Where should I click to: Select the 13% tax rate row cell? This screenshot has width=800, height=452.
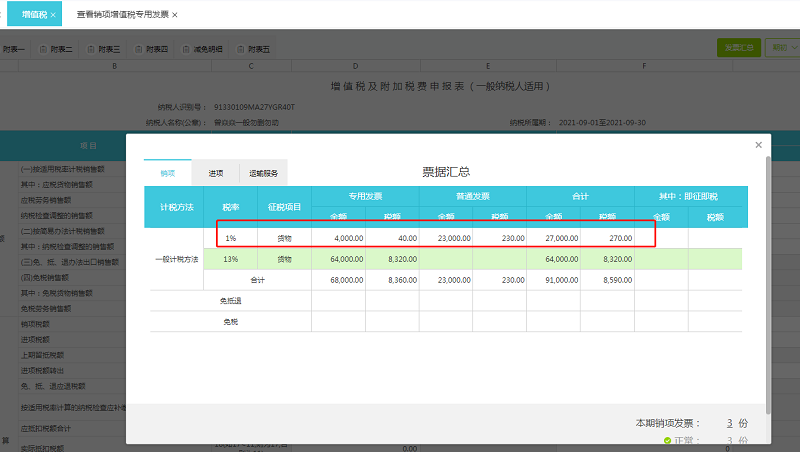[x=230, y=259]
